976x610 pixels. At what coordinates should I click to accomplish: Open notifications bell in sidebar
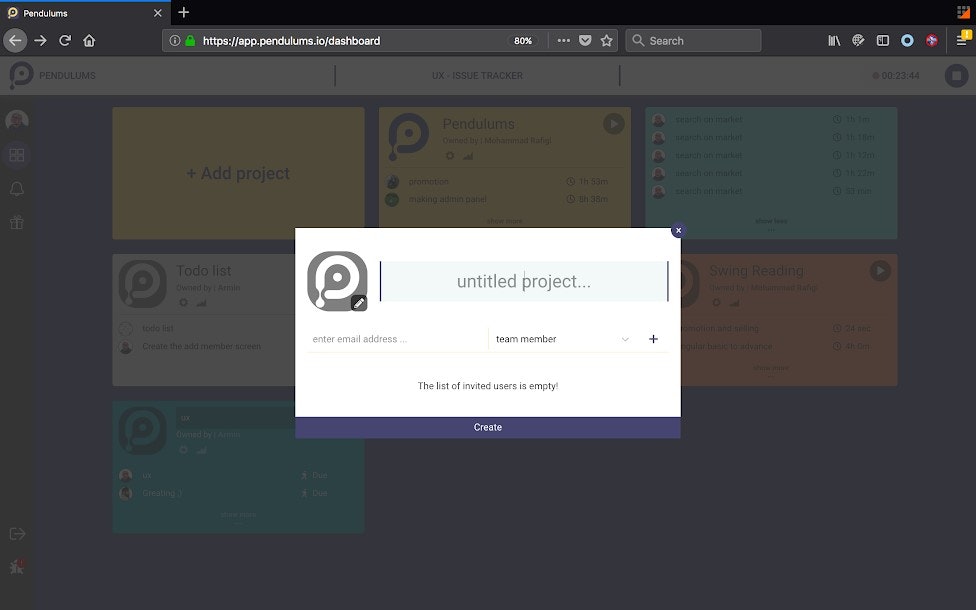[x=17, y=189]
